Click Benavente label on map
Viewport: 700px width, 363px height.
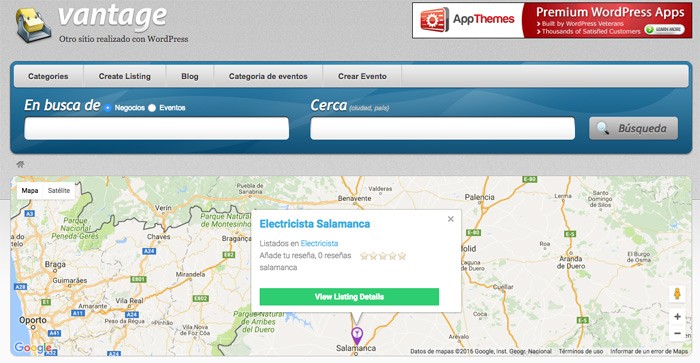(x=354, y=198)
